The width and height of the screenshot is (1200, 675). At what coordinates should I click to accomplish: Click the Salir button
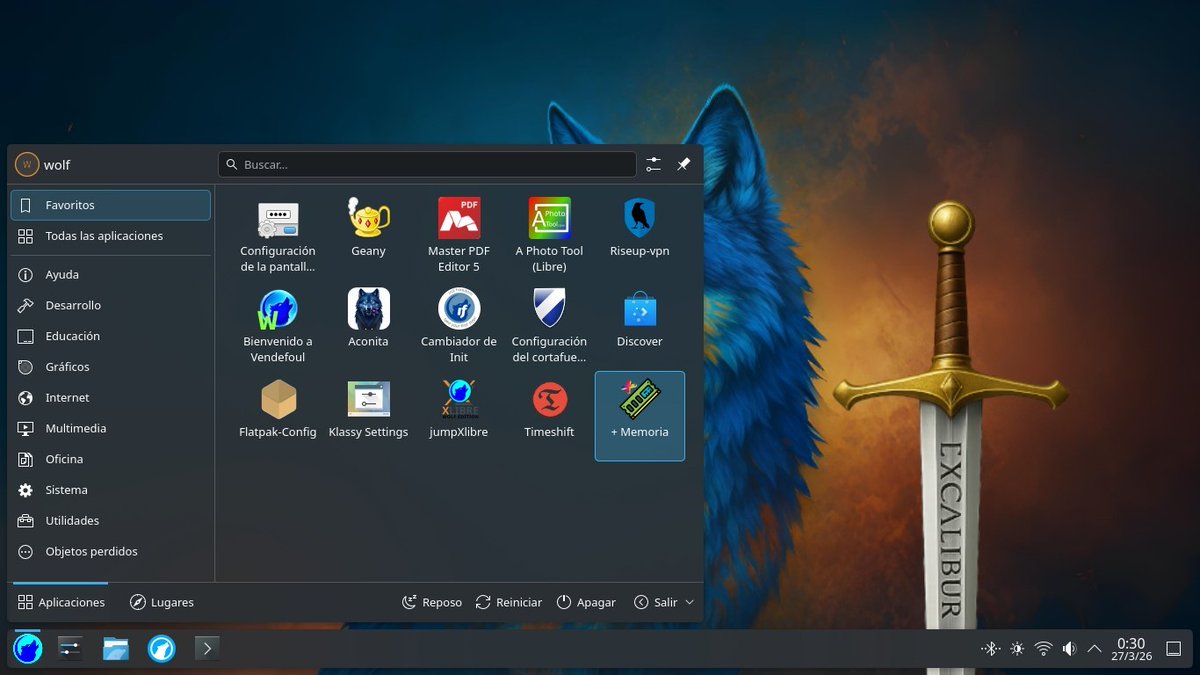(x=656, y=602)
